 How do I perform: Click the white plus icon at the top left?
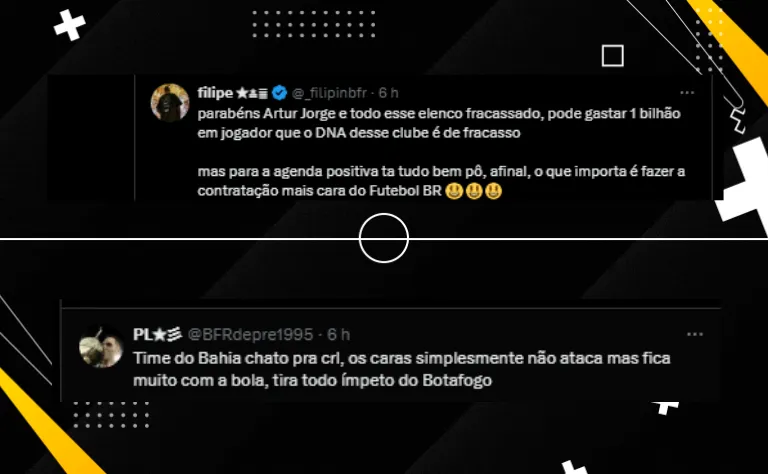coord(70,25)
